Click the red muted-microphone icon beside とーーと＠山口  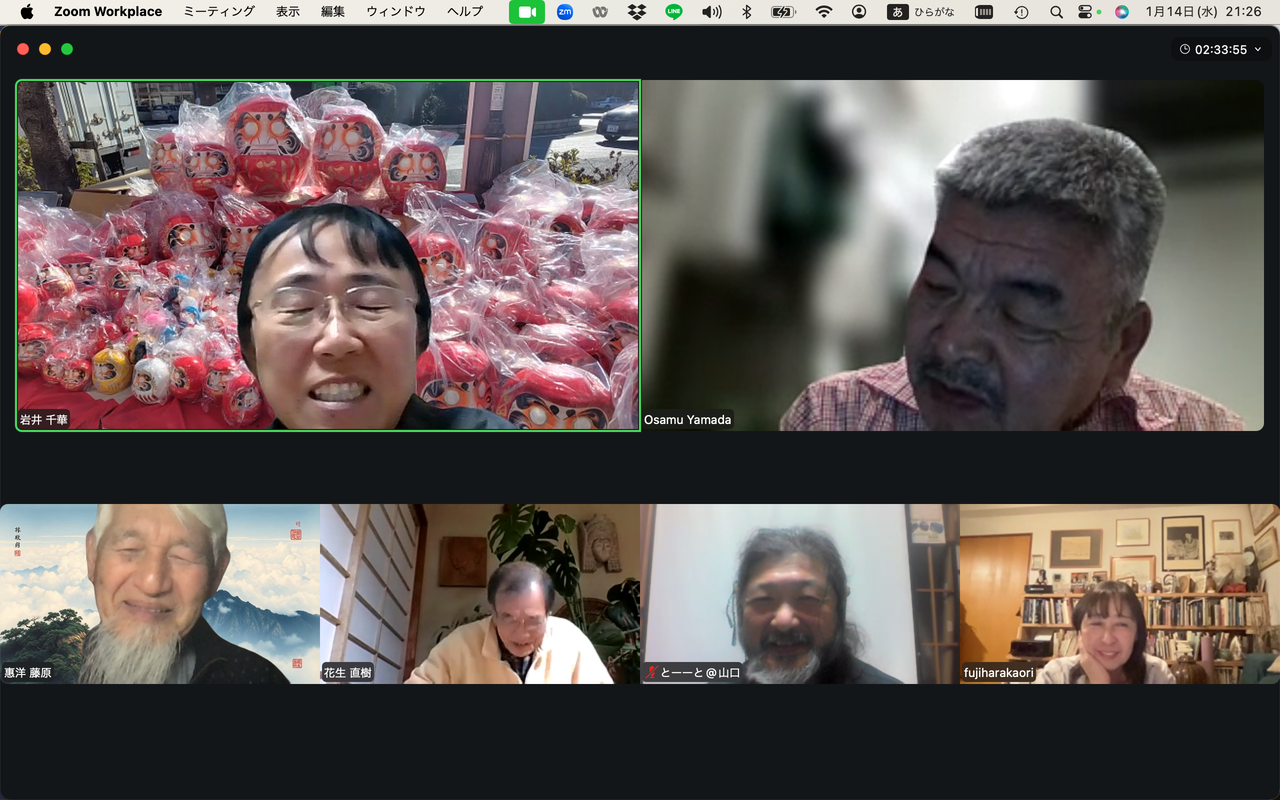click(x=651, y=673)
